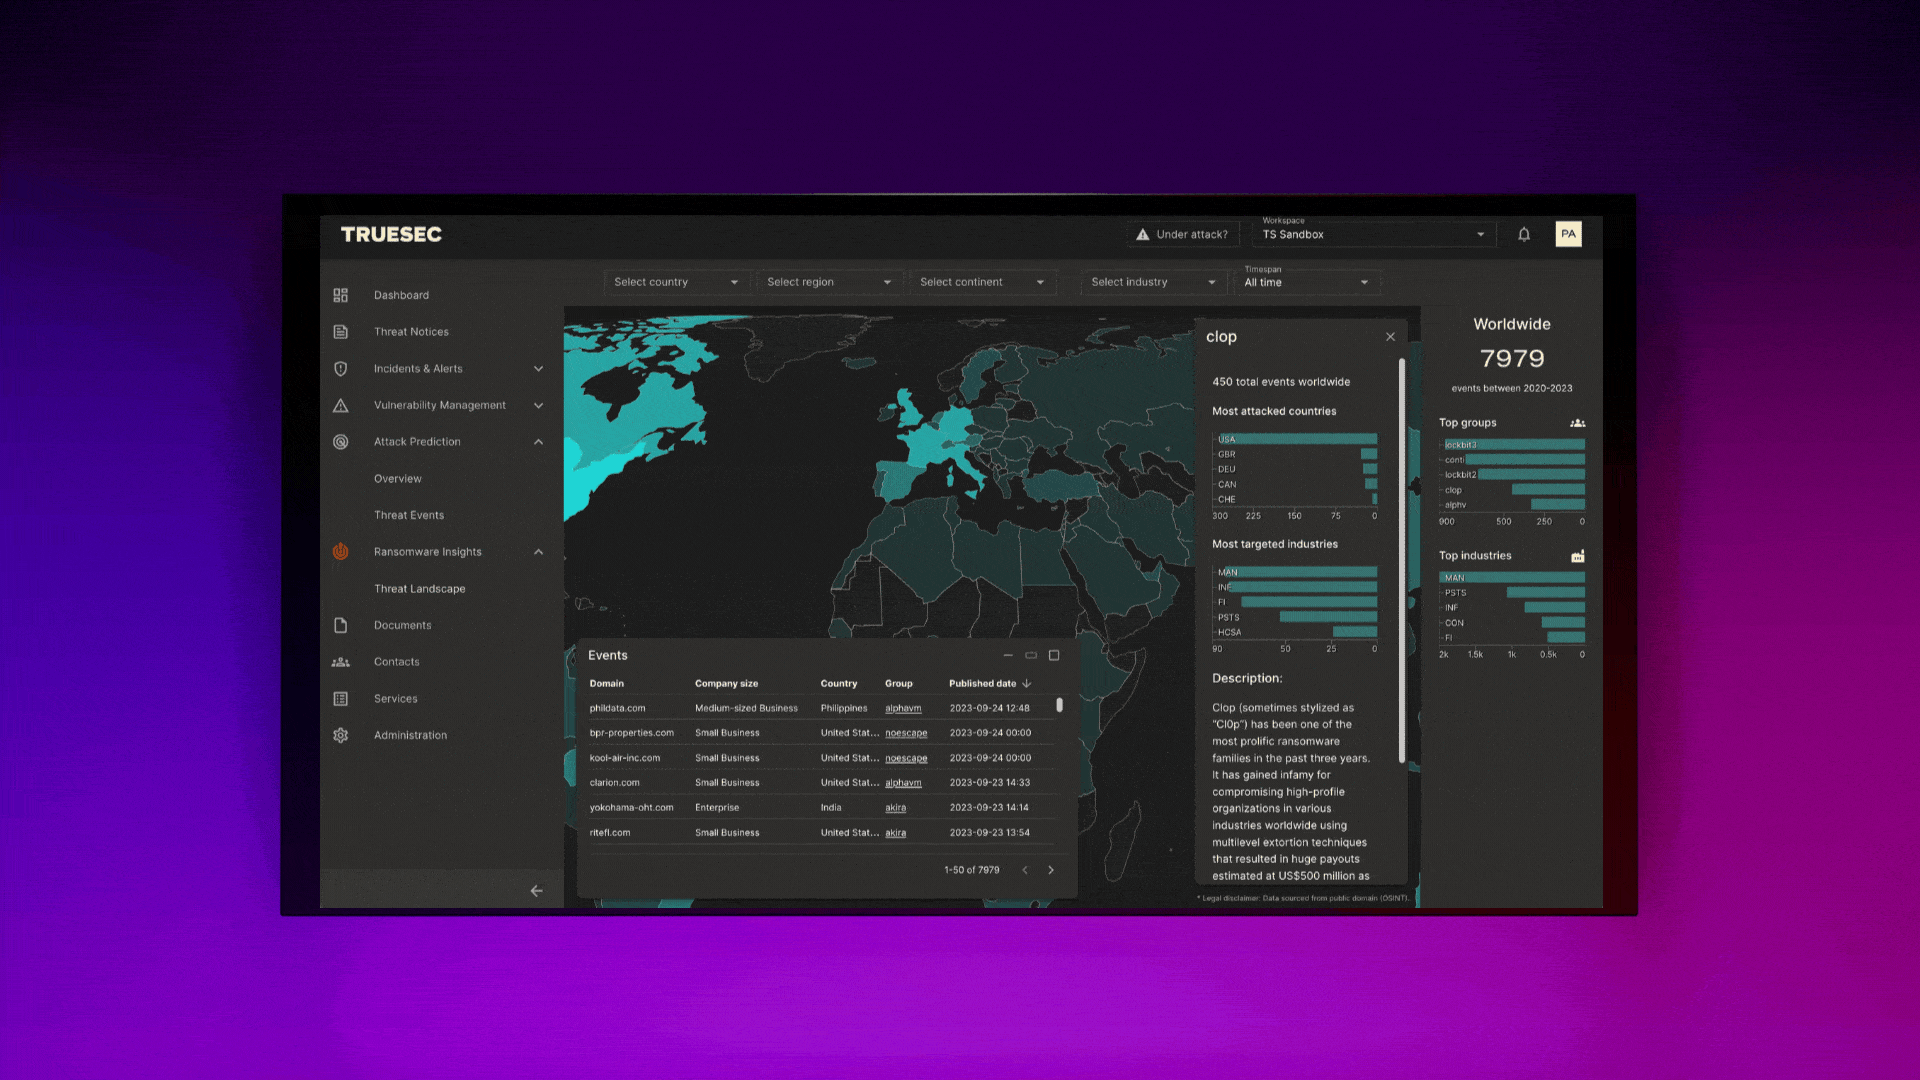Click the clop group link in events table
The height and width of the screenshot is (1080, 1920).
coord(1449,489)
